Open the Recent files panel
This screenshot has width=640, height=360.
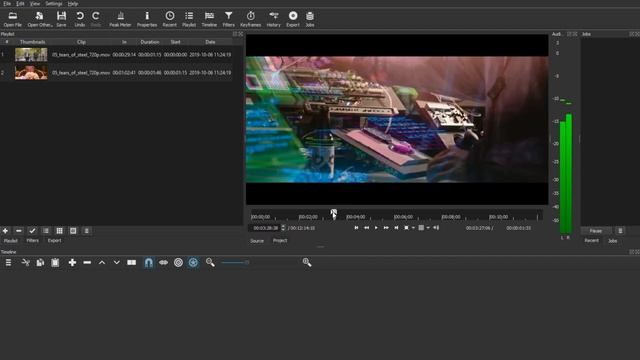169,19
